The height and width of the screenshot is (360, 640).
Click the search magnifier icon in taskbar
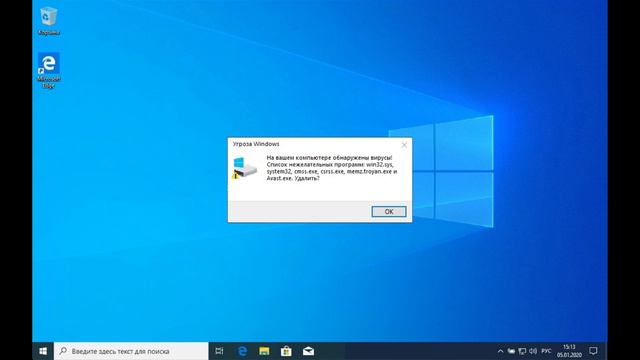pos(63,351)
